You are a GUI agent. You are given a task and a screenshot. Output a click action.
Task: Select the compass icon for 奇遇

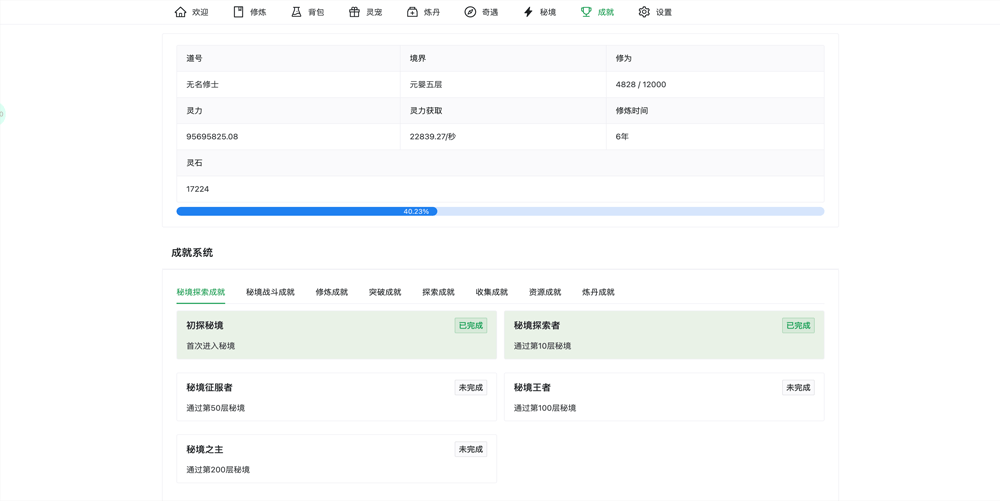(470, 12)
